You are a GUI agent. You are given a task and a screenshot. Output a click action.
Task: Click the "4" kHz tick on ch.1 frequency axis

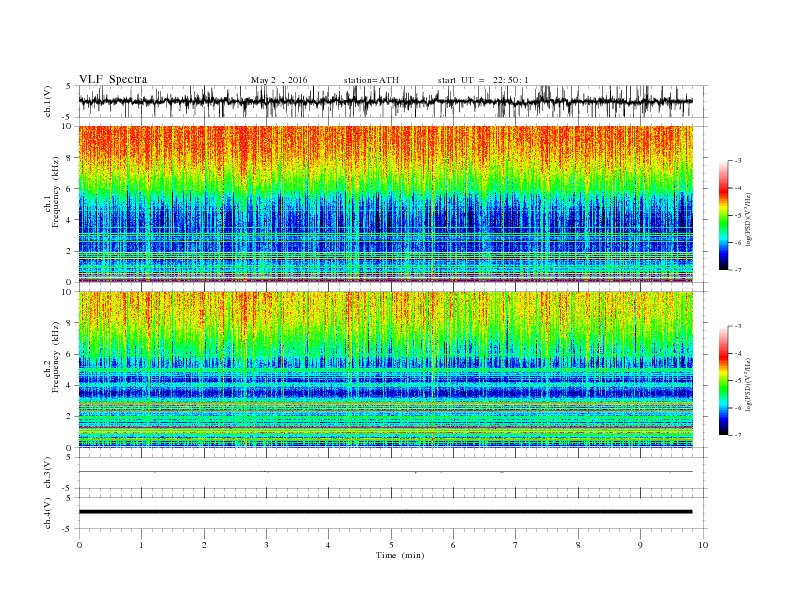click(70, 220)
